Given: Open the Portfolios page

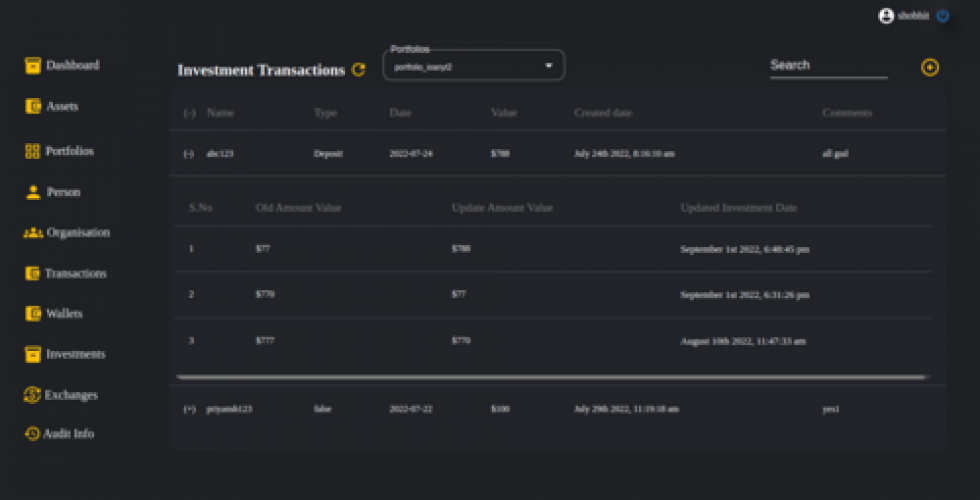Looking at the screenshot, I should coord(69,151).
